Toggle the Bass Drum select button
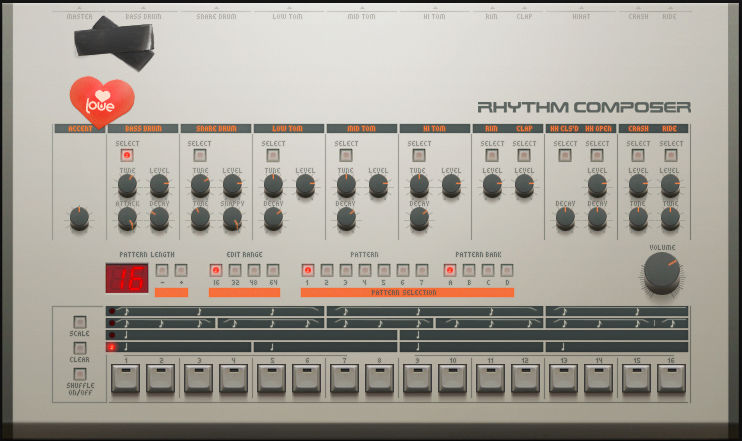Image resolution: width=742 pixels, height=441 pixels. 127,155
